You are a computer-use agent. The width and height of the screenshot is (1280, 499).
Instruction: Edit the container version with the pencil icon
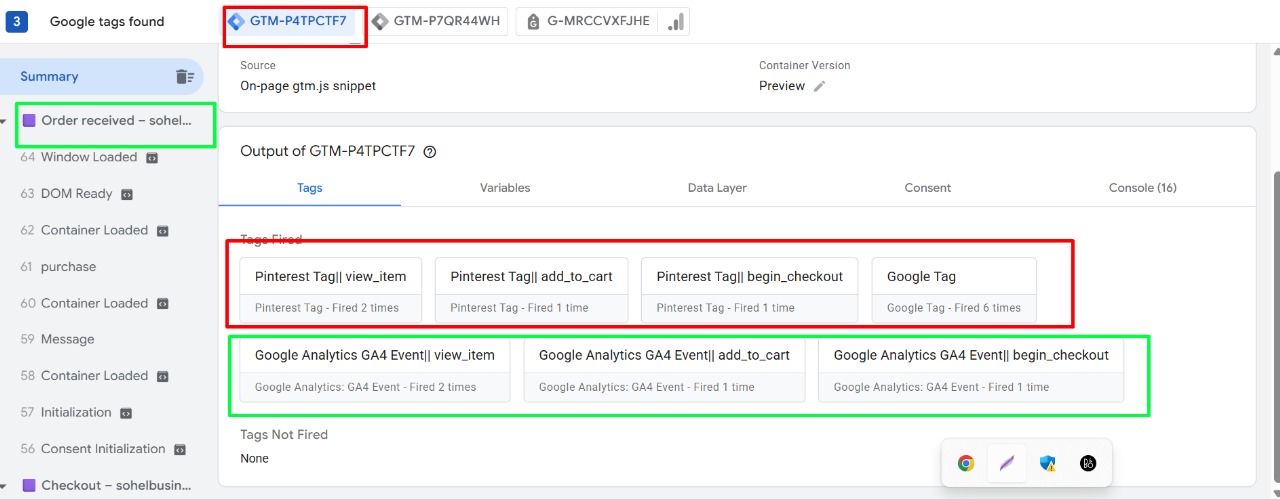point(820,86)
